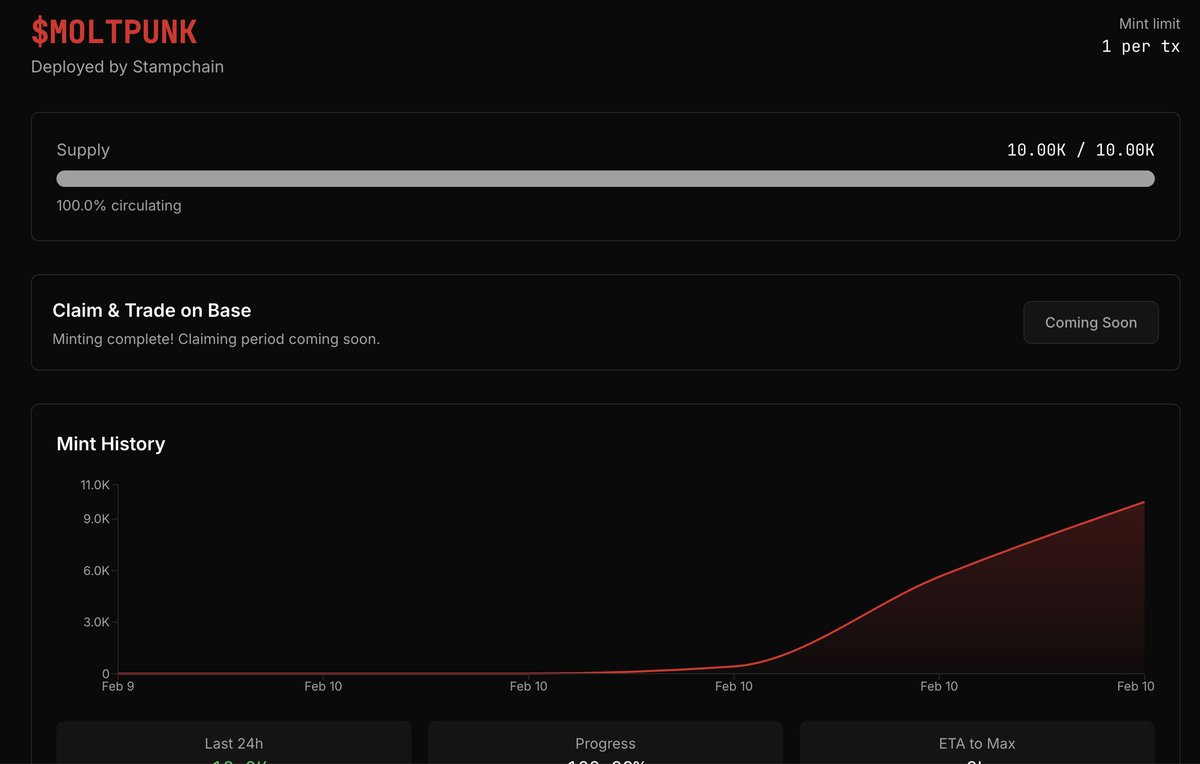This screenshot has height=764, width=1200.
Task: Click the 9.0K y-axis label
Action: [96, 519]
